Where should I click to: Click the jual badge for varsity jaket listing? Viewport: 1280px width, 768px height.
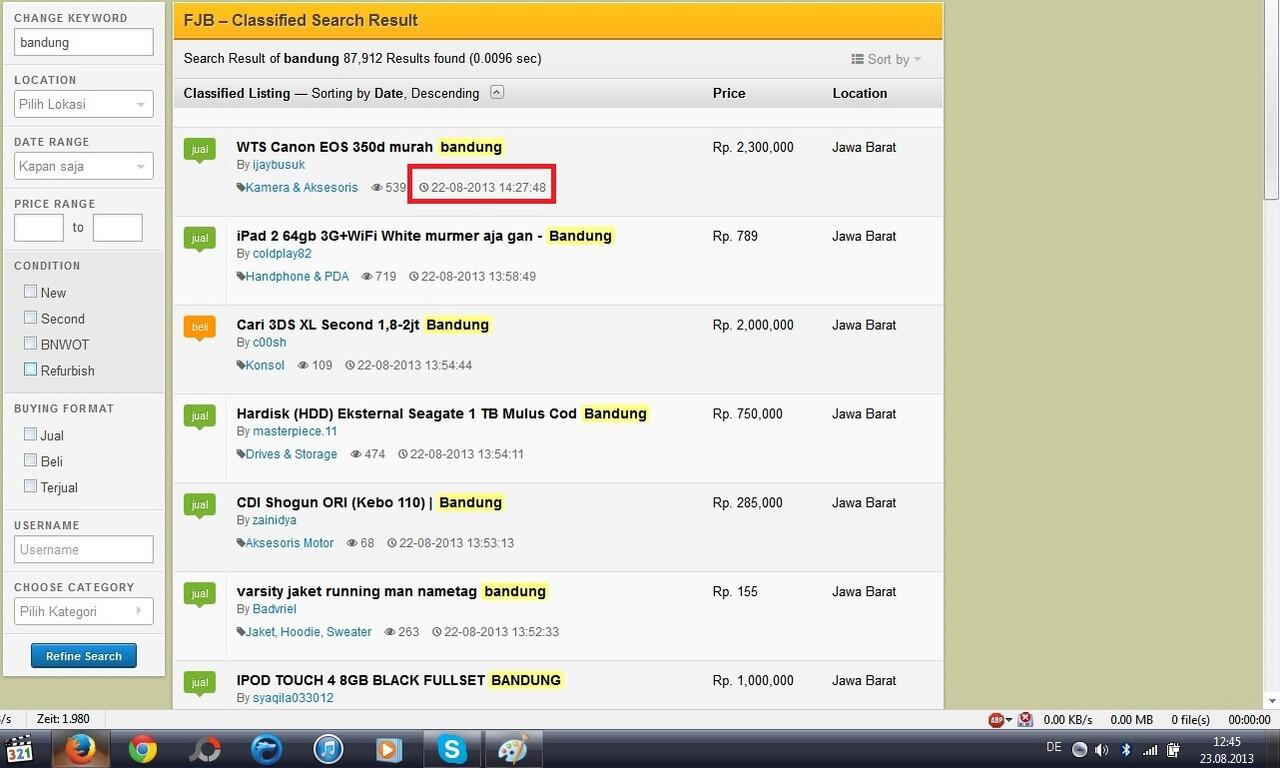point(200,595)
